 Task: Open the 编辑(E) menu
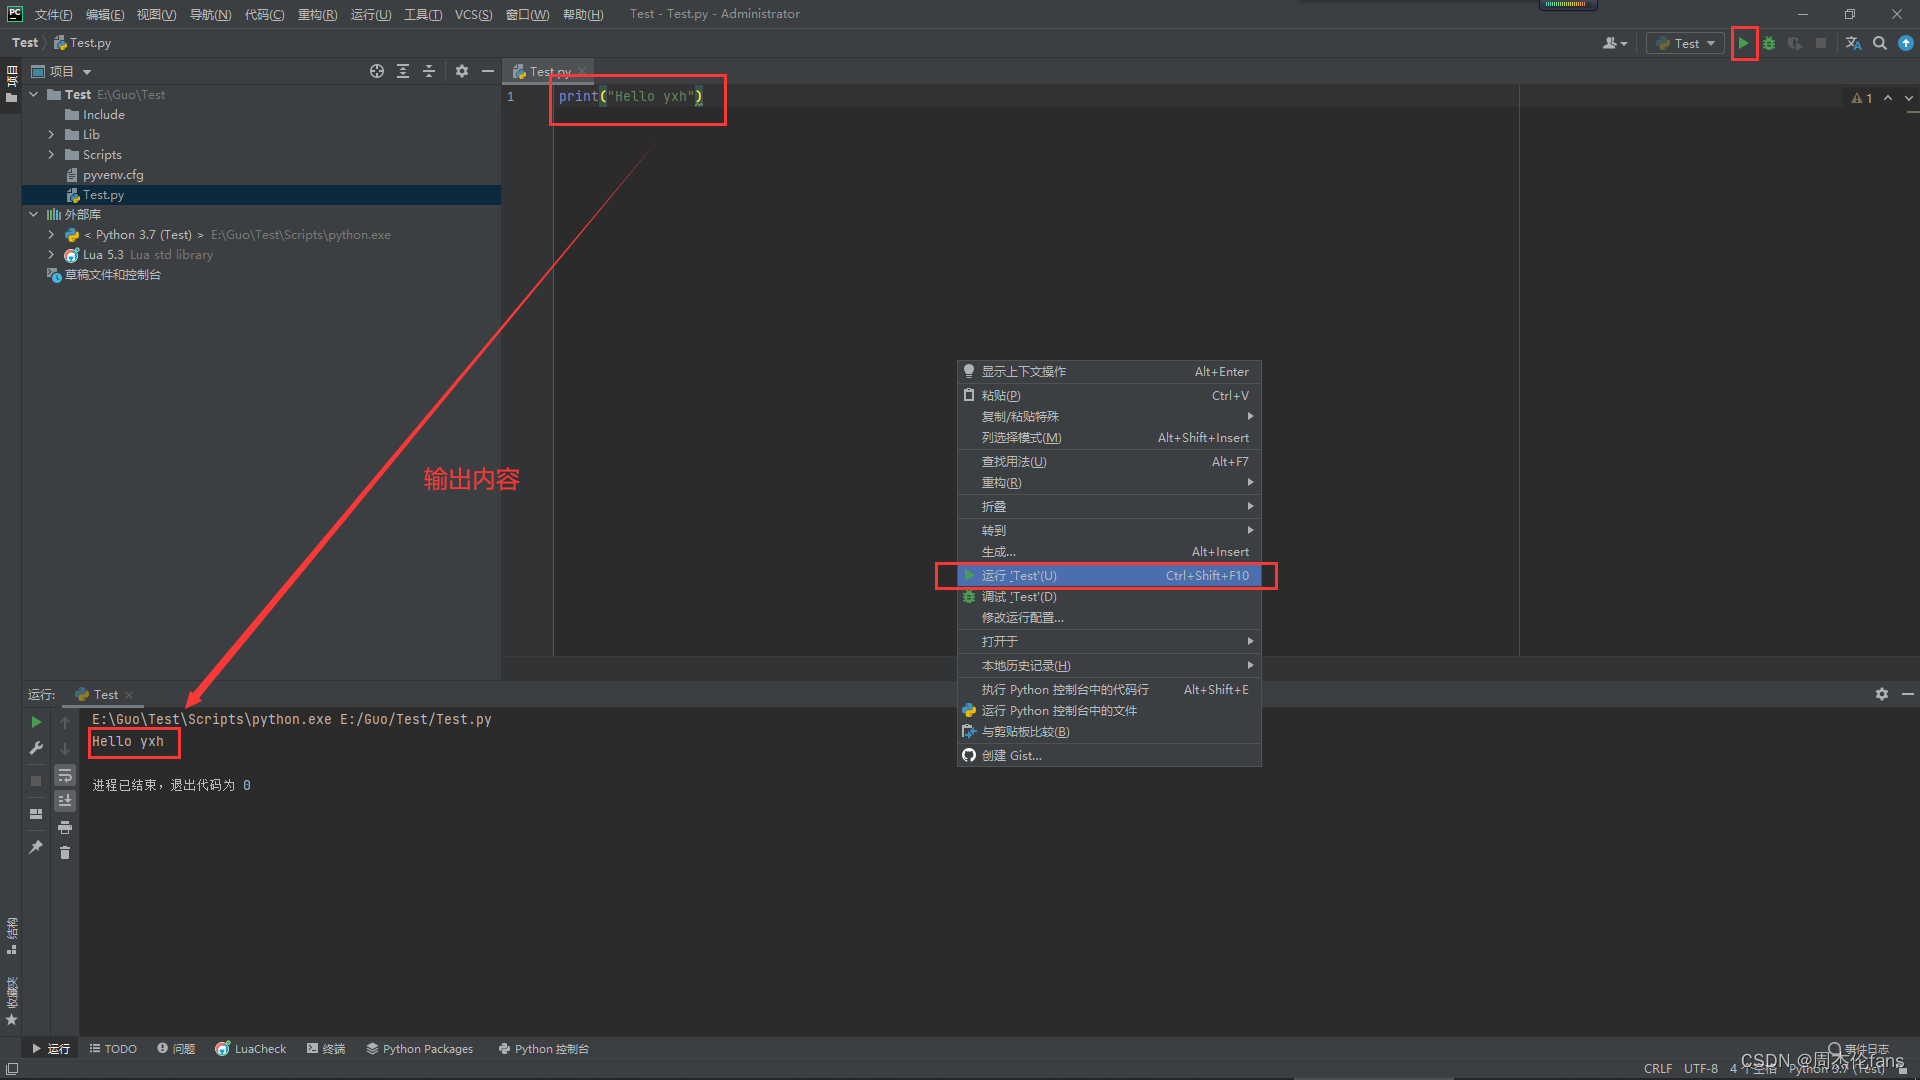click(x=105, y=14)
